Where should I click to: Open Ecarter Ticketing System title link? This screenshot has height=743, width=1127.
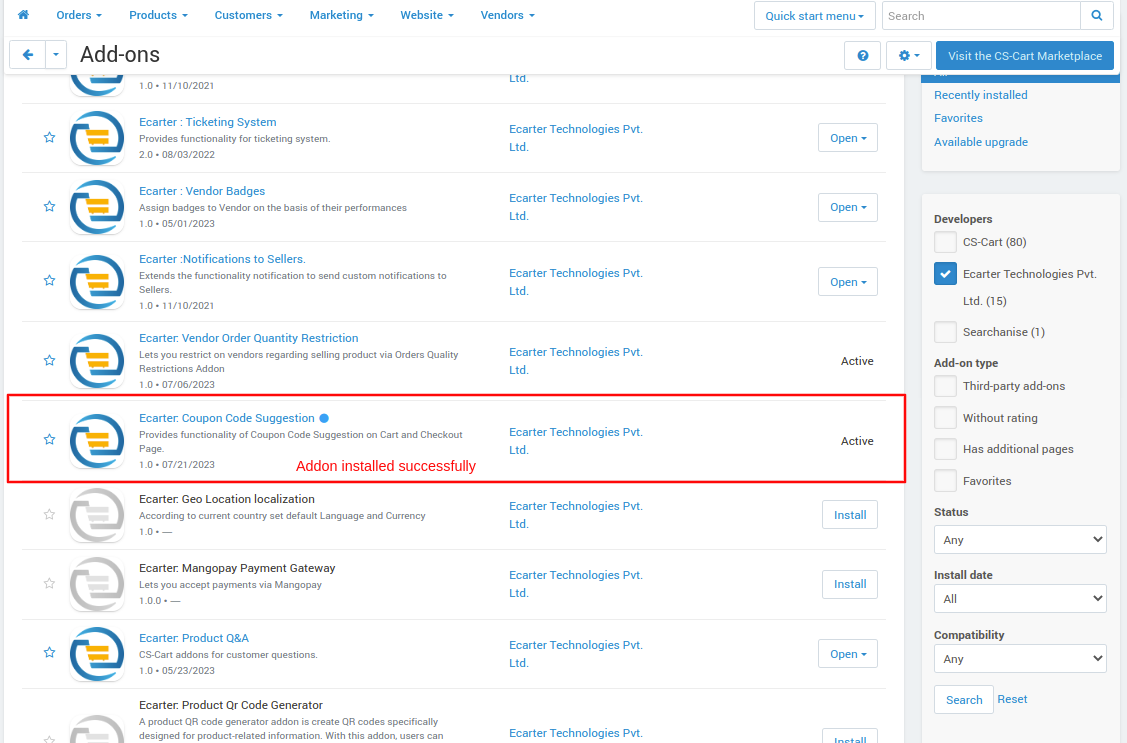click(208, 122)
